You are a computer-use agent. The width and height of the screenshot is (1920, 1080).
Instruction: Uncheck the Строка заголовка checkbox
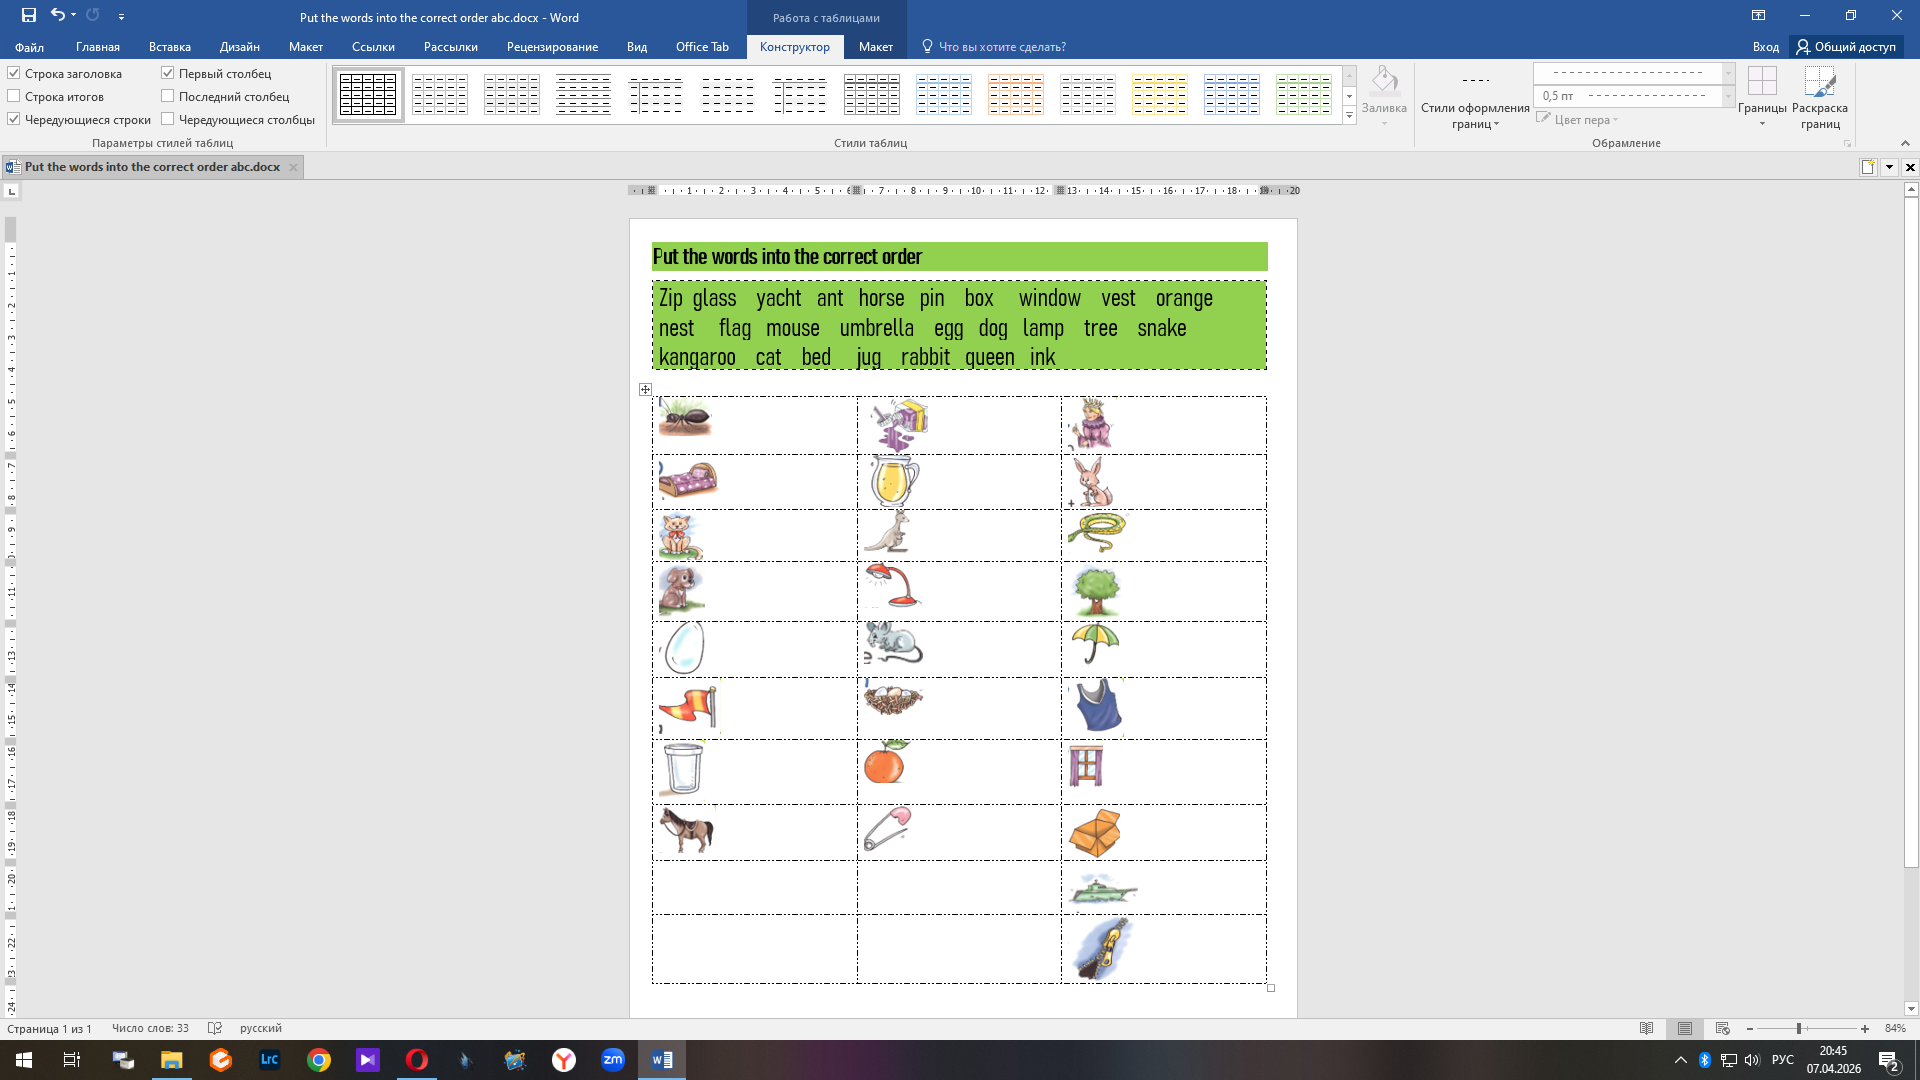[x=15, y=73]
